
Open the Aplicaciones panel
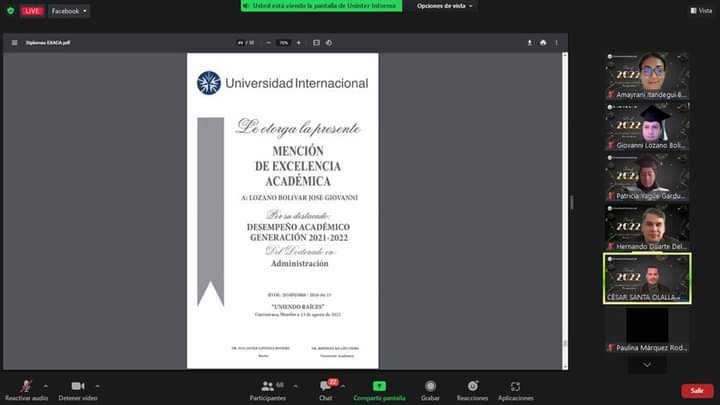pyautogui.click(x=515, y=390)
